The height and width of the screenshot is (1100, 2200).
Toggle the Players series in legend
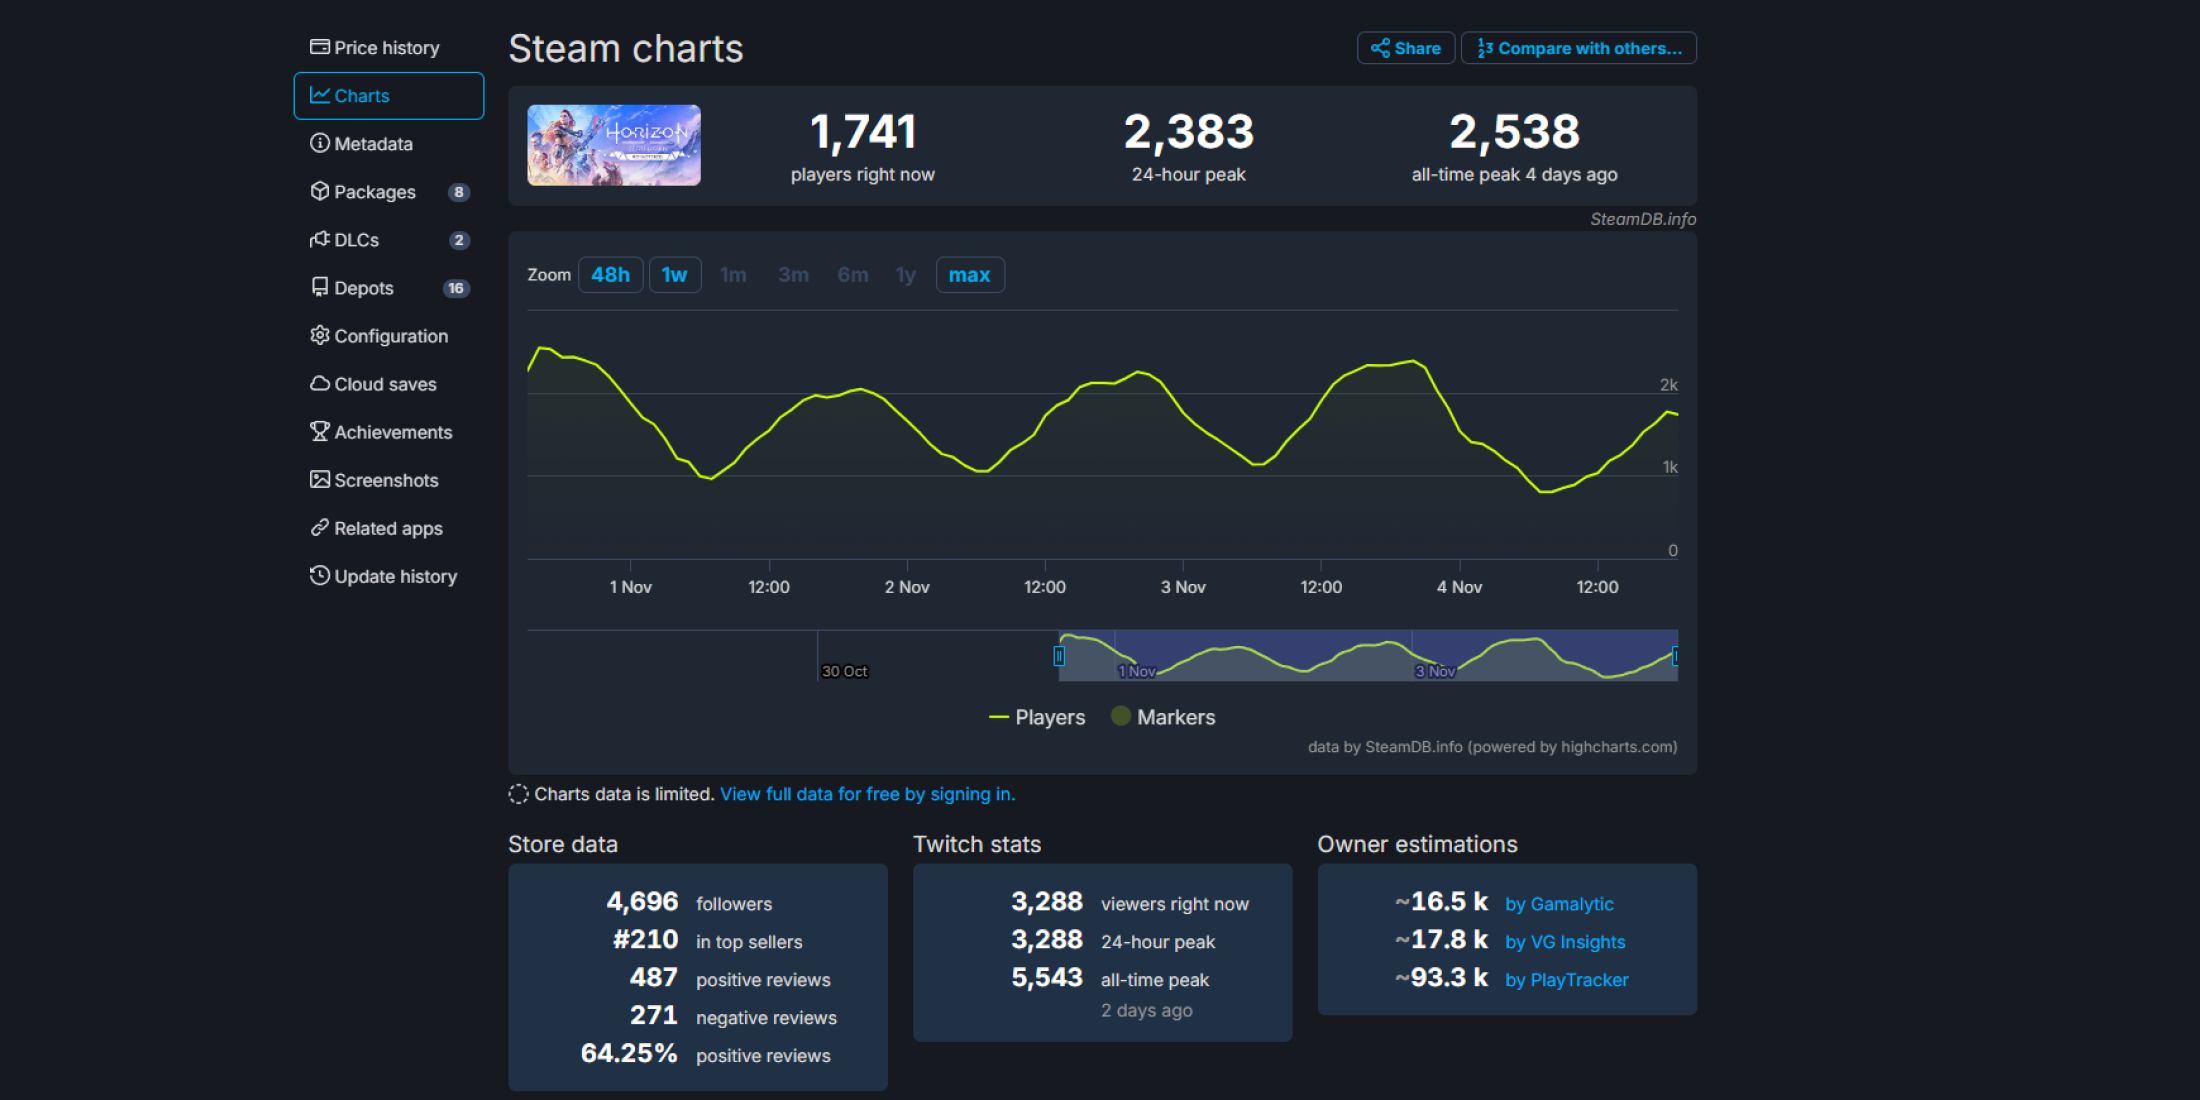pos(1036,717)
